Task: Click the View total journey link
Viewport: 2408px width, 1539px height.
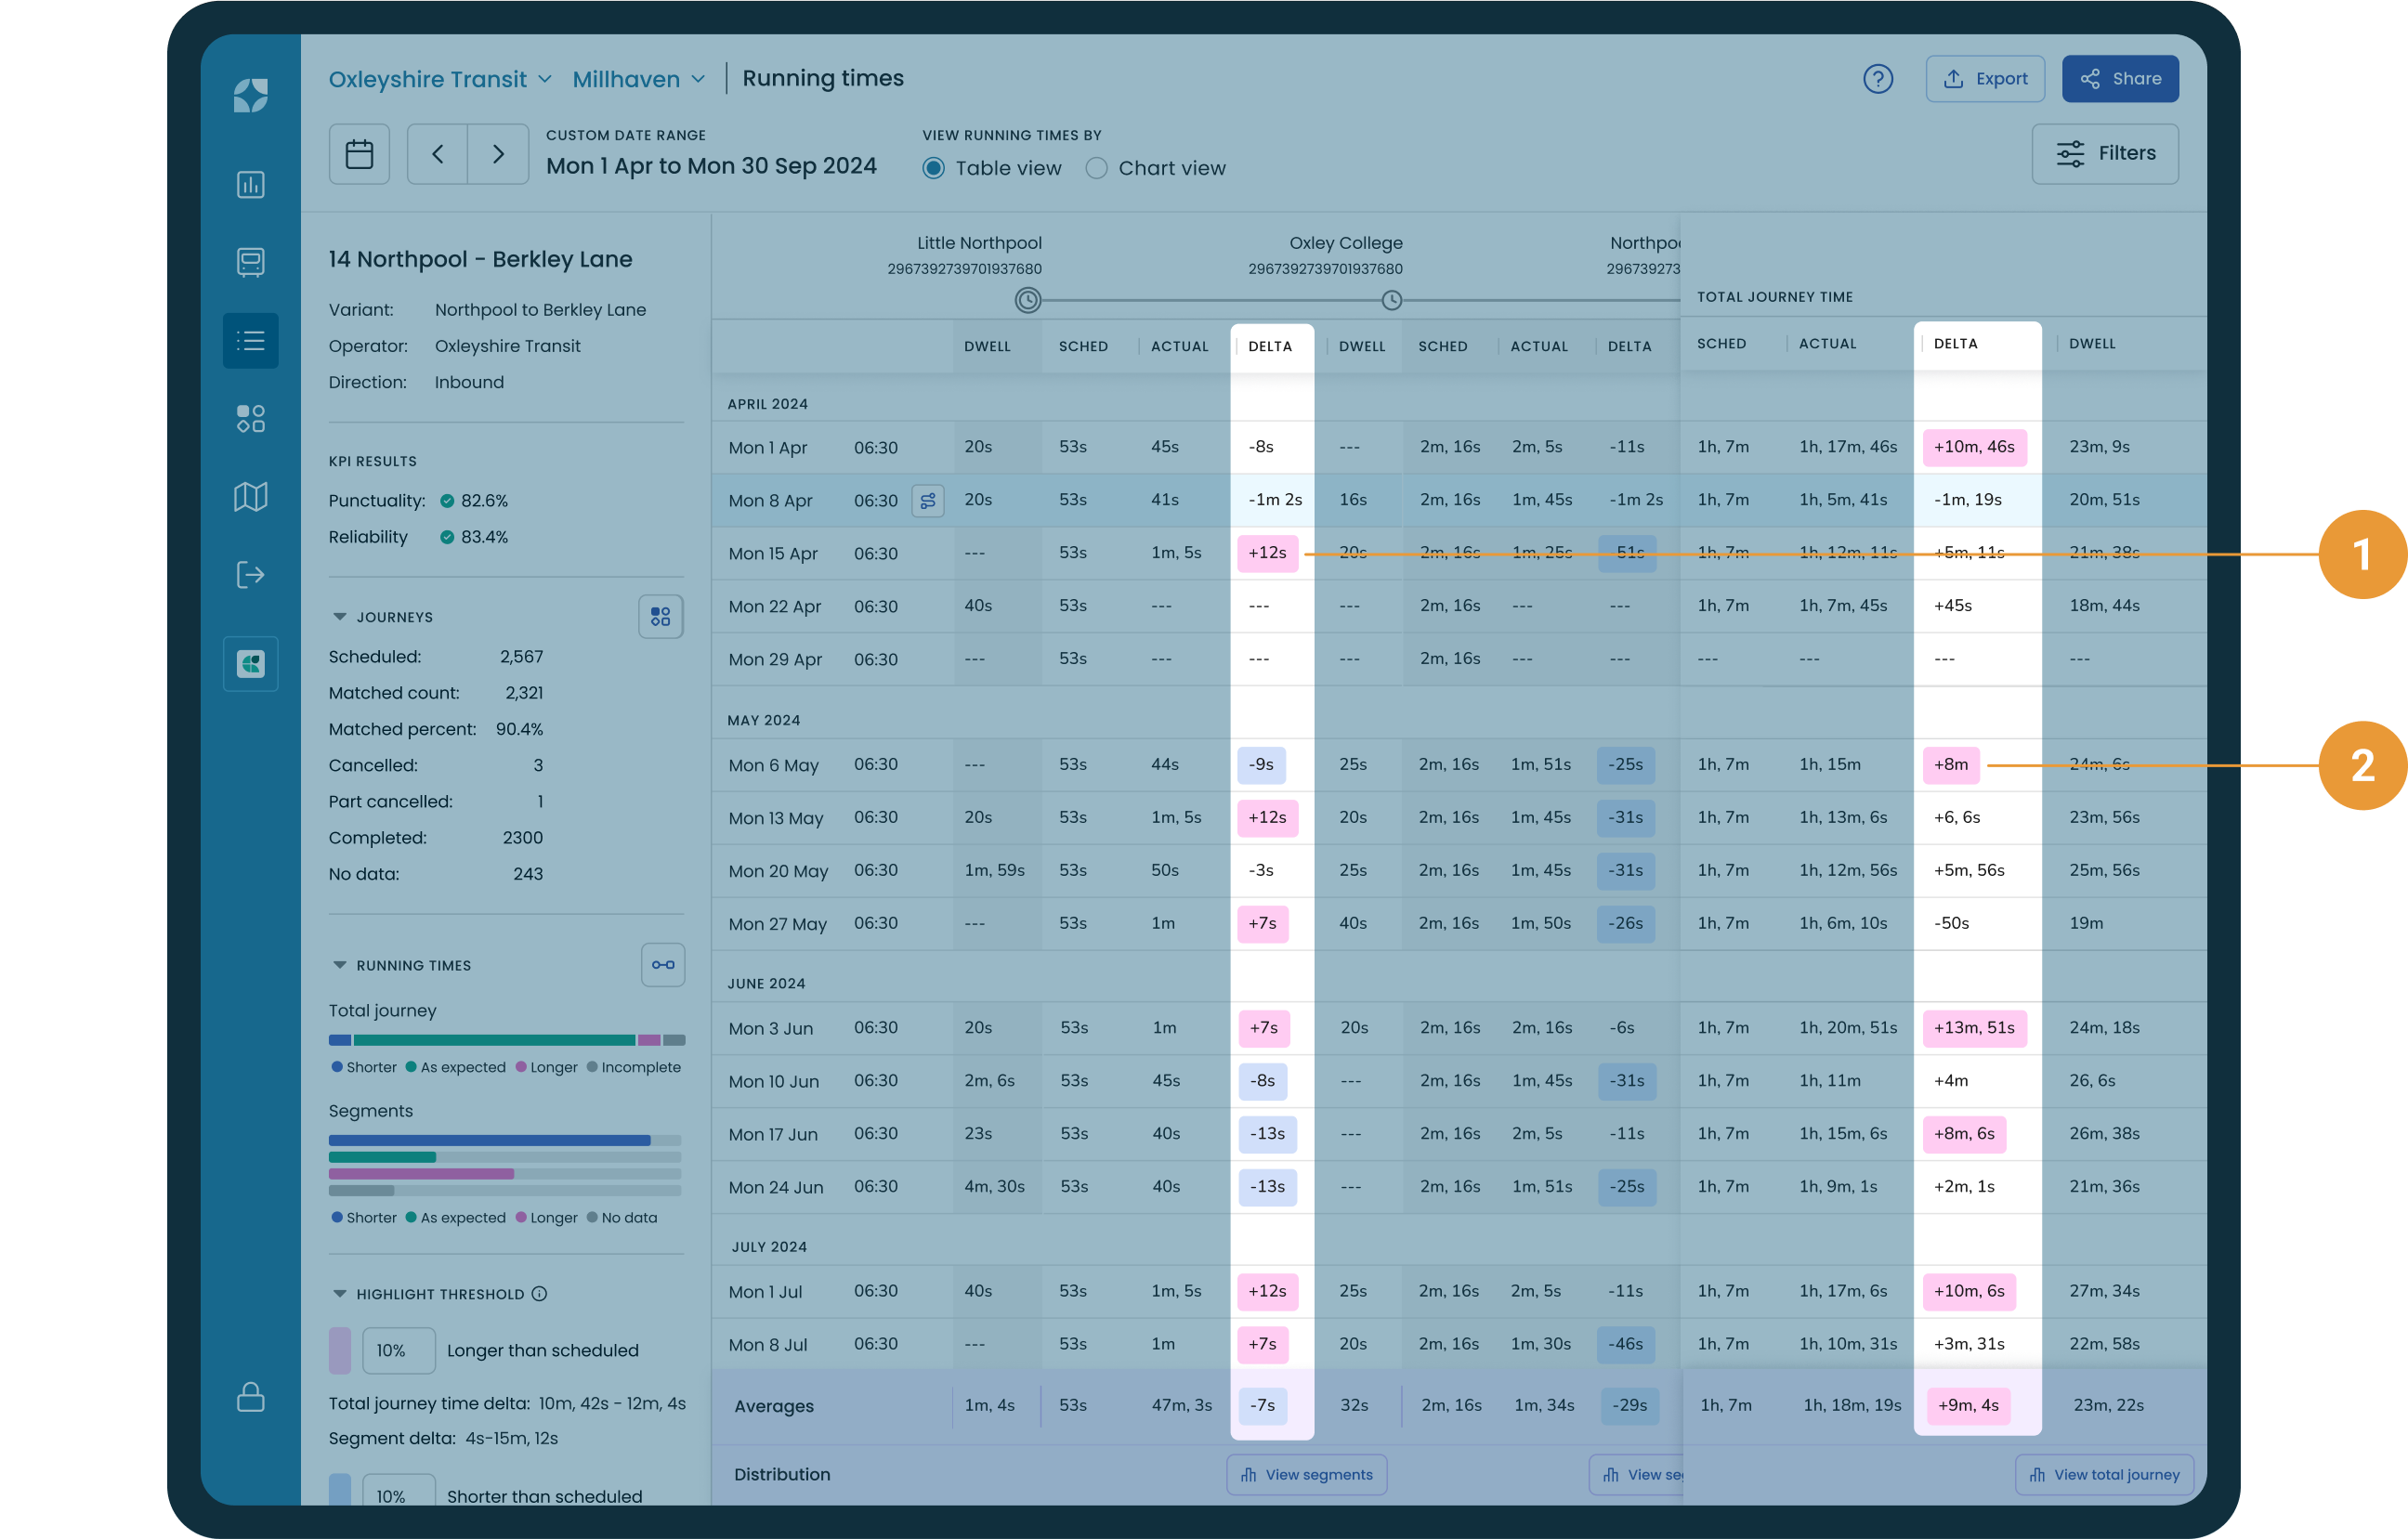Action: coord(2103,1475)
